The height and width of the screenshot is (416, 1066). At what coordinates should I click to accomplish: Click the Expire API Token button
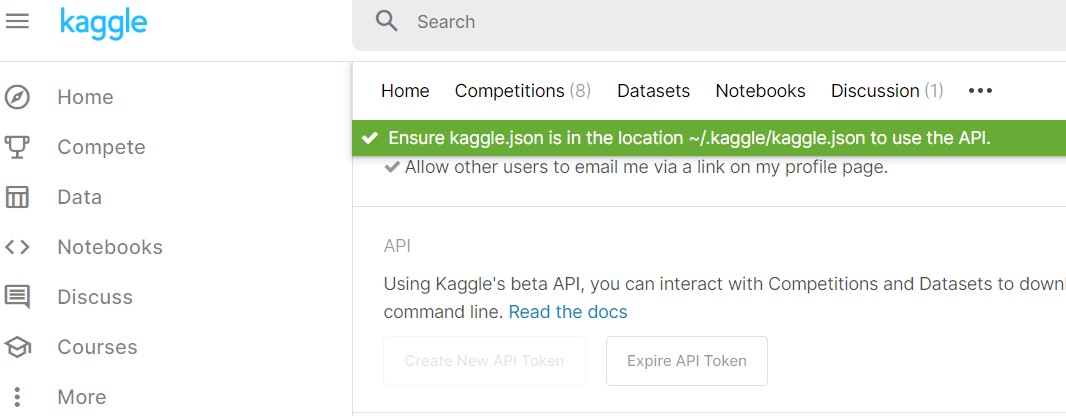point(686,361)
